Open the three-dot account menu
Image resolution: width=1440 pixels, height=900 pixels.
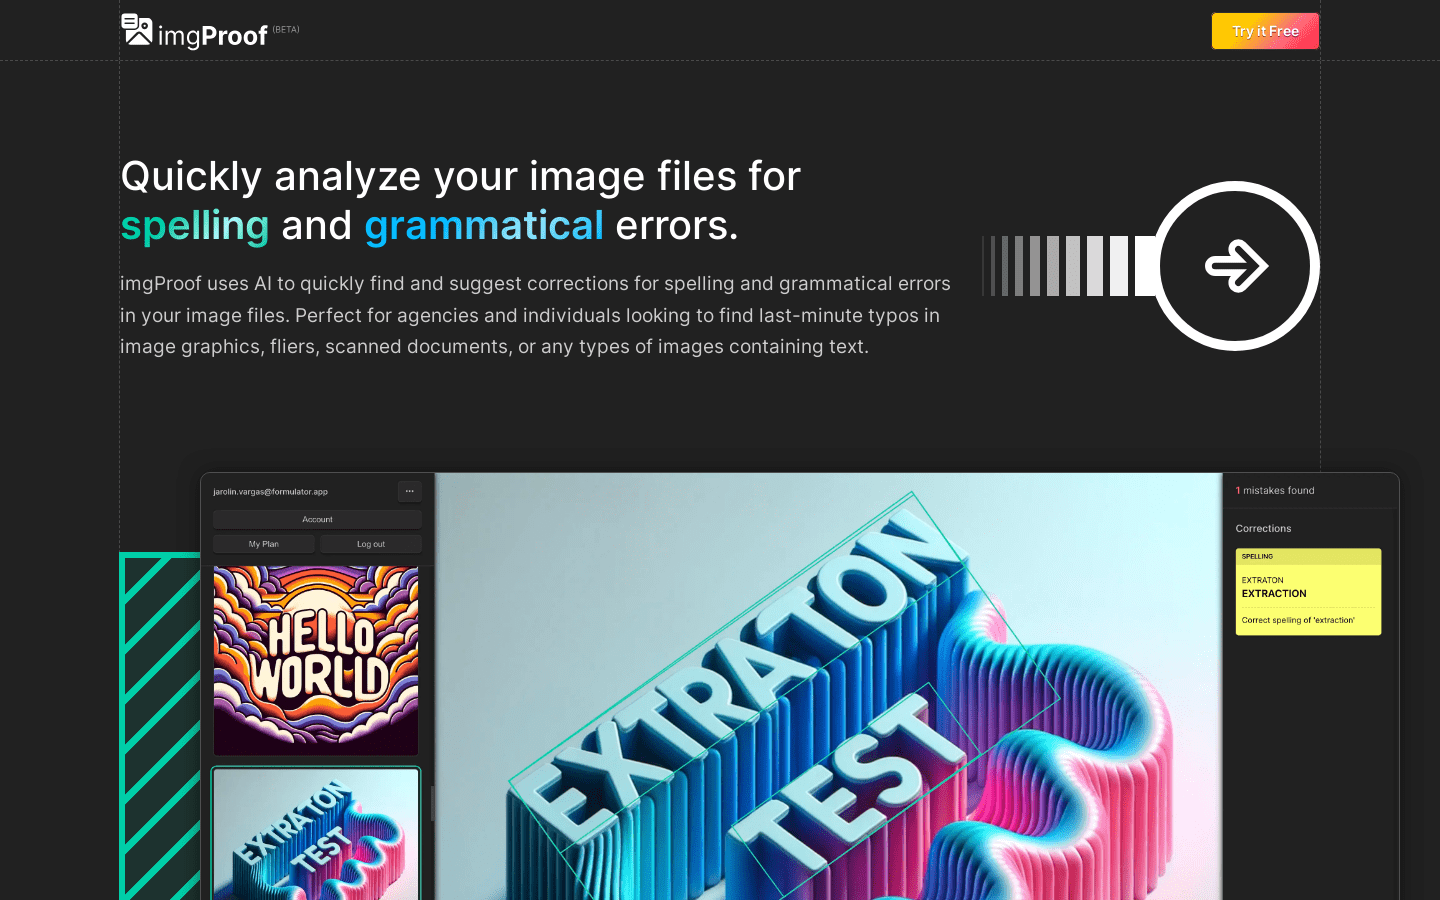click(409, 491)
